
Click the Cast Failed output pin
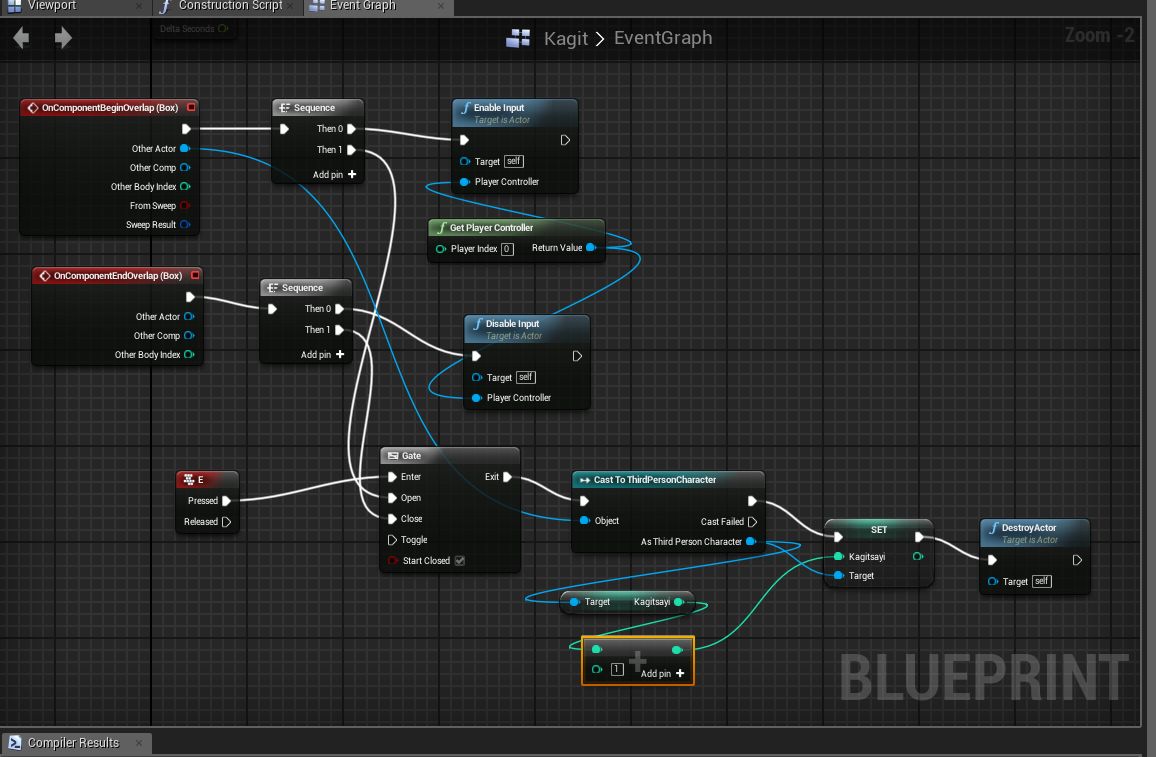(x=752, y=522)
